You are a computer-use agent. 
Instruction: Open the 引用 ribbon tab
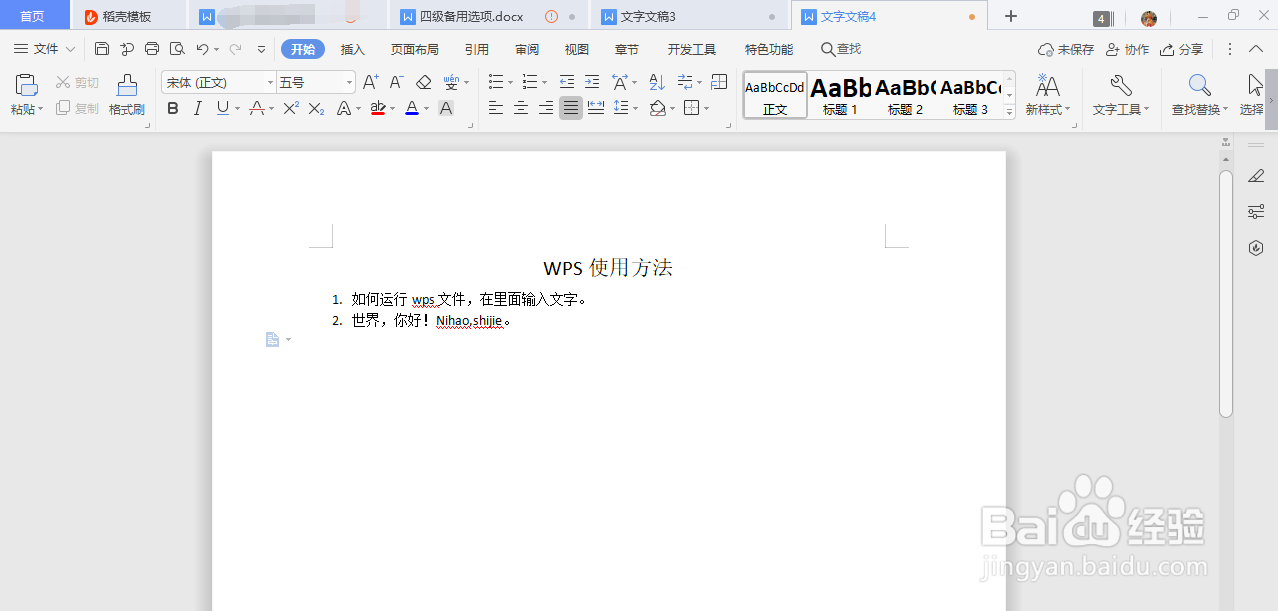tap(477, 49)
